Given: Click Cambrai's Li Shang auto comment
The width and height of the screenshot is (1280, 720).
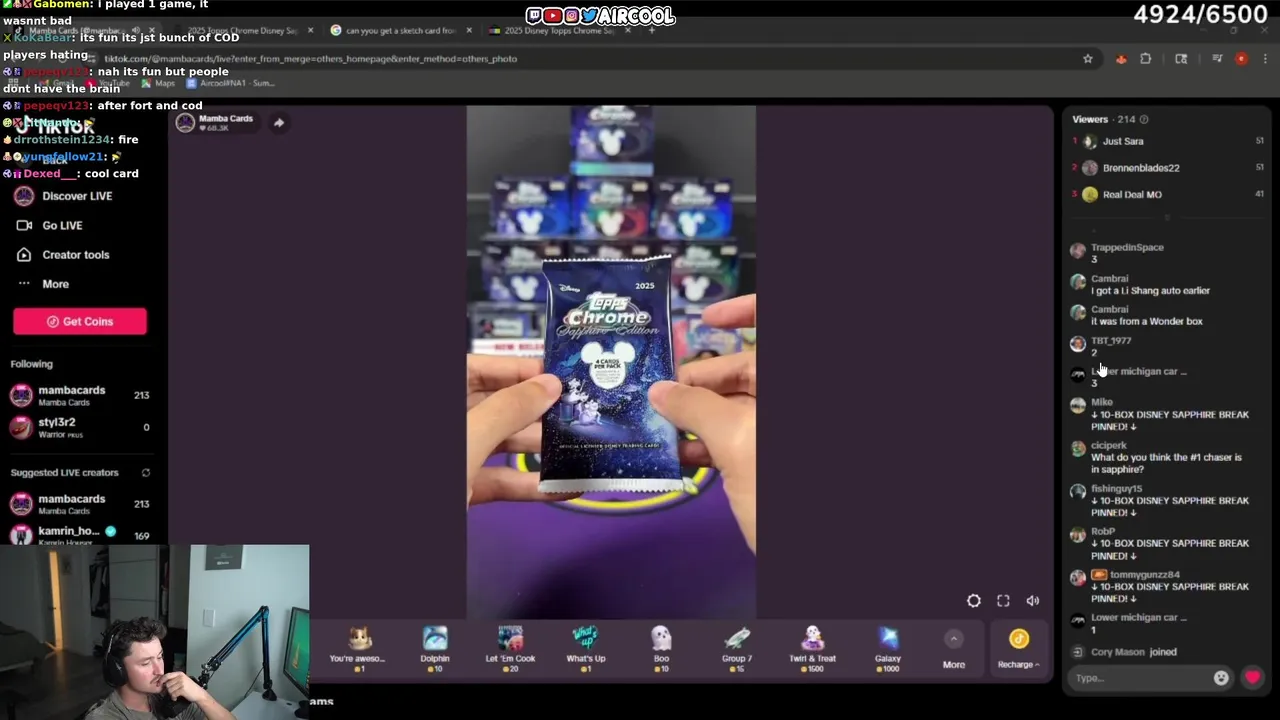Looking at the screenshot, I should click(1150, 291).
